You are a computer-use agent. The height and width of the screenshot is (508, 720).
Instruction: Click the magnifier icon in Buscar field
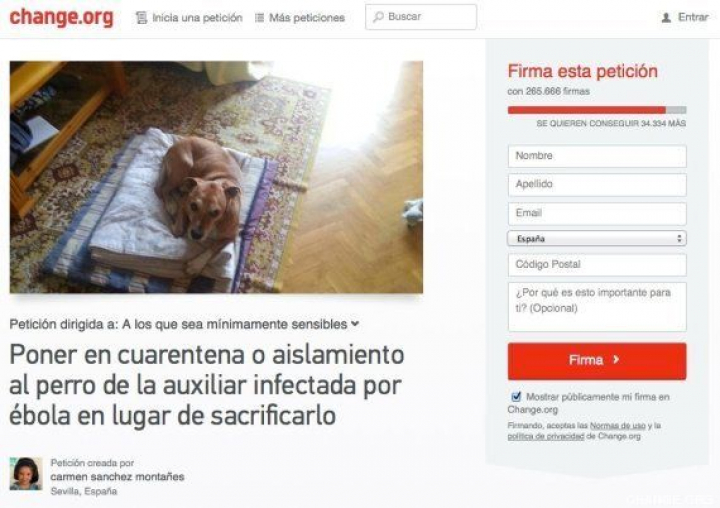[x=378, y=17]
